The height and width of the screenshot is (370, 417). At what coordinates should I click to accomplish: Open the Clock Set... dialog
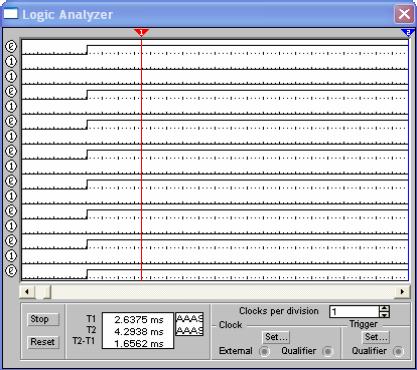click(x=276, y=337)
